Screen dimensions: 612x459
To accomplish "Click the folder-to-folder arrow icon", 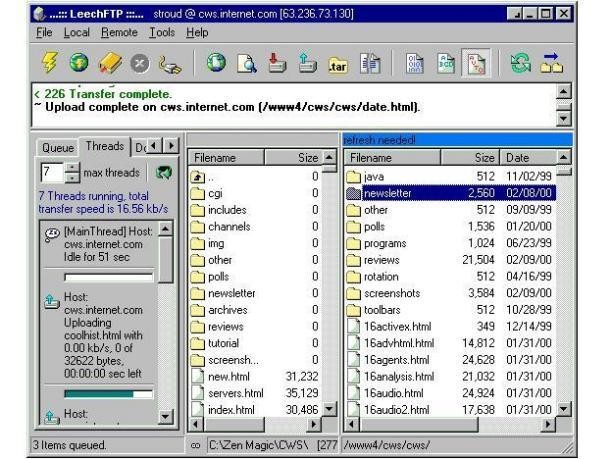I will [552, 63].
